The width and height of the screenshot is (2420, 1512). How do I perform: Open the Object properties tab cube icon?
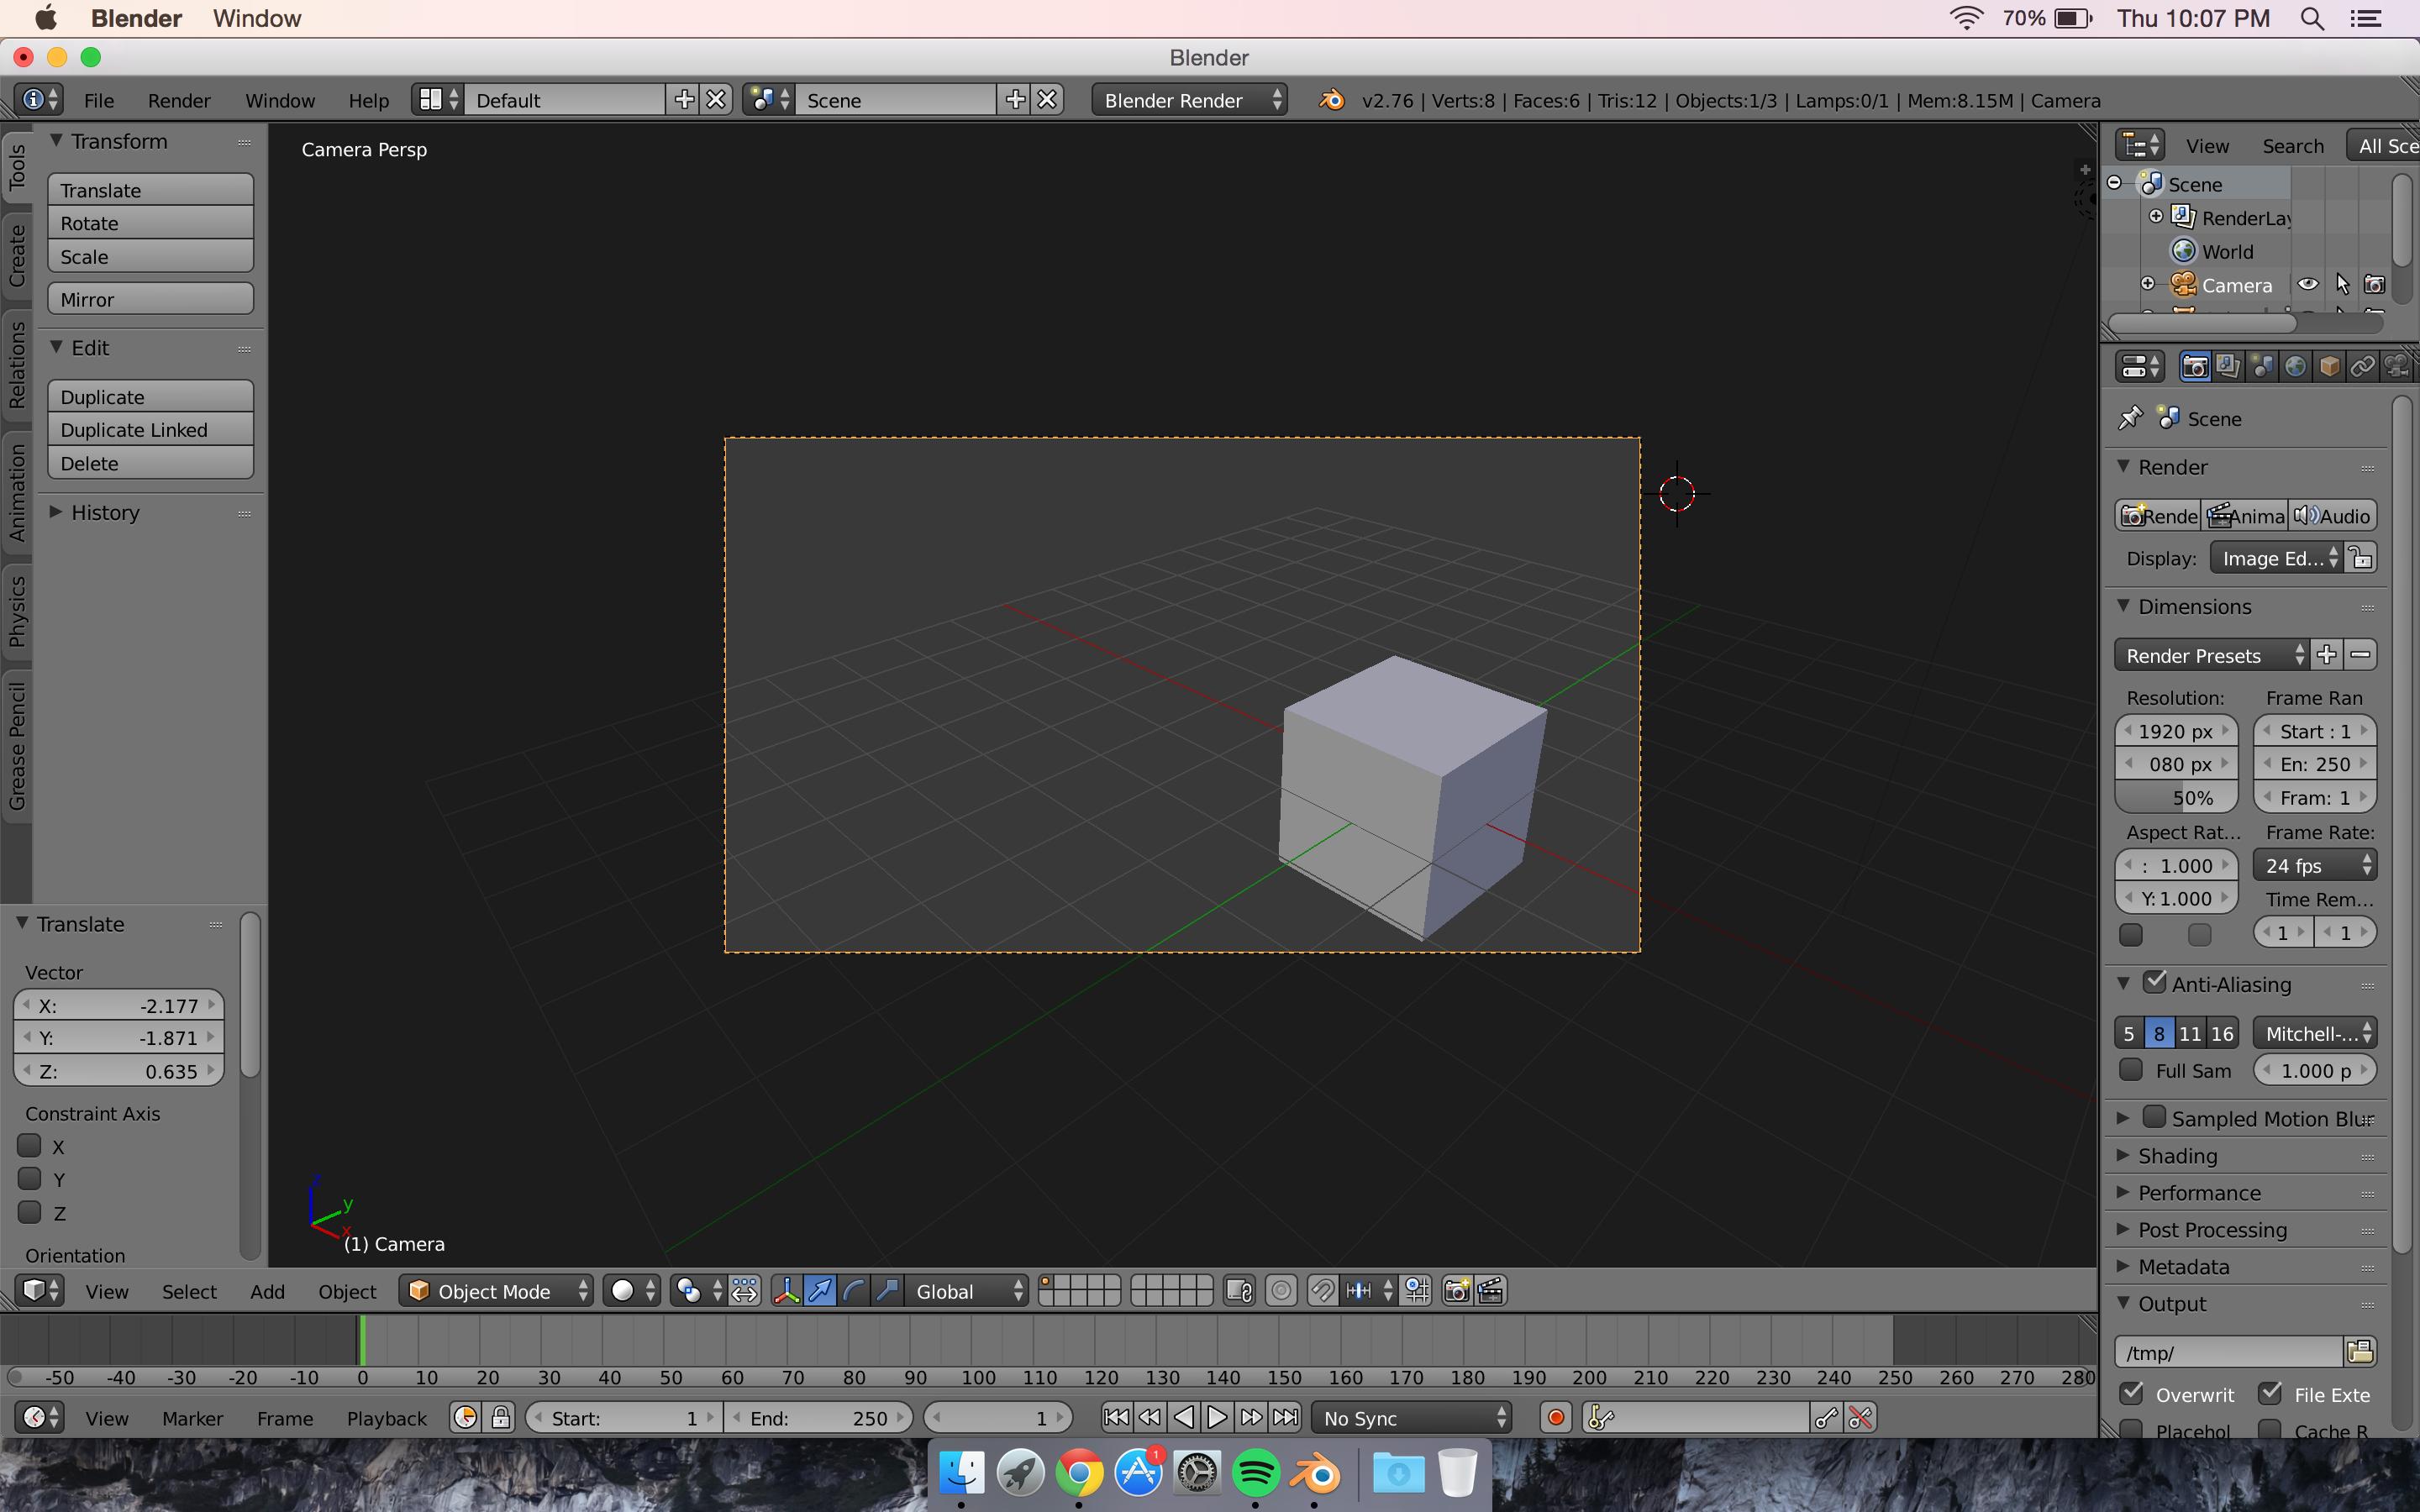pyautogui.click(x=2329, y=367)
